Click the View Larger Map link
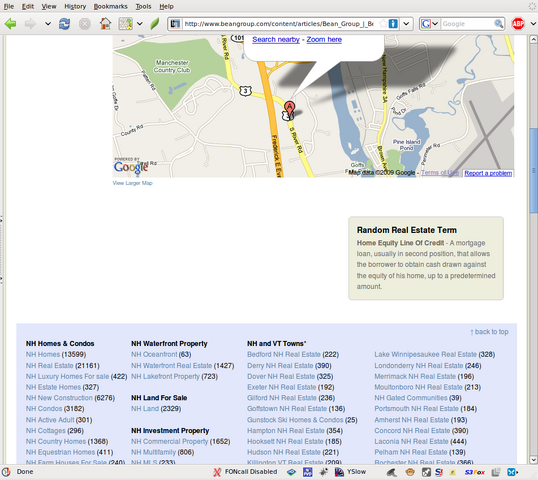This screenshot has width=538, height=480. click(x=132, y=183)
